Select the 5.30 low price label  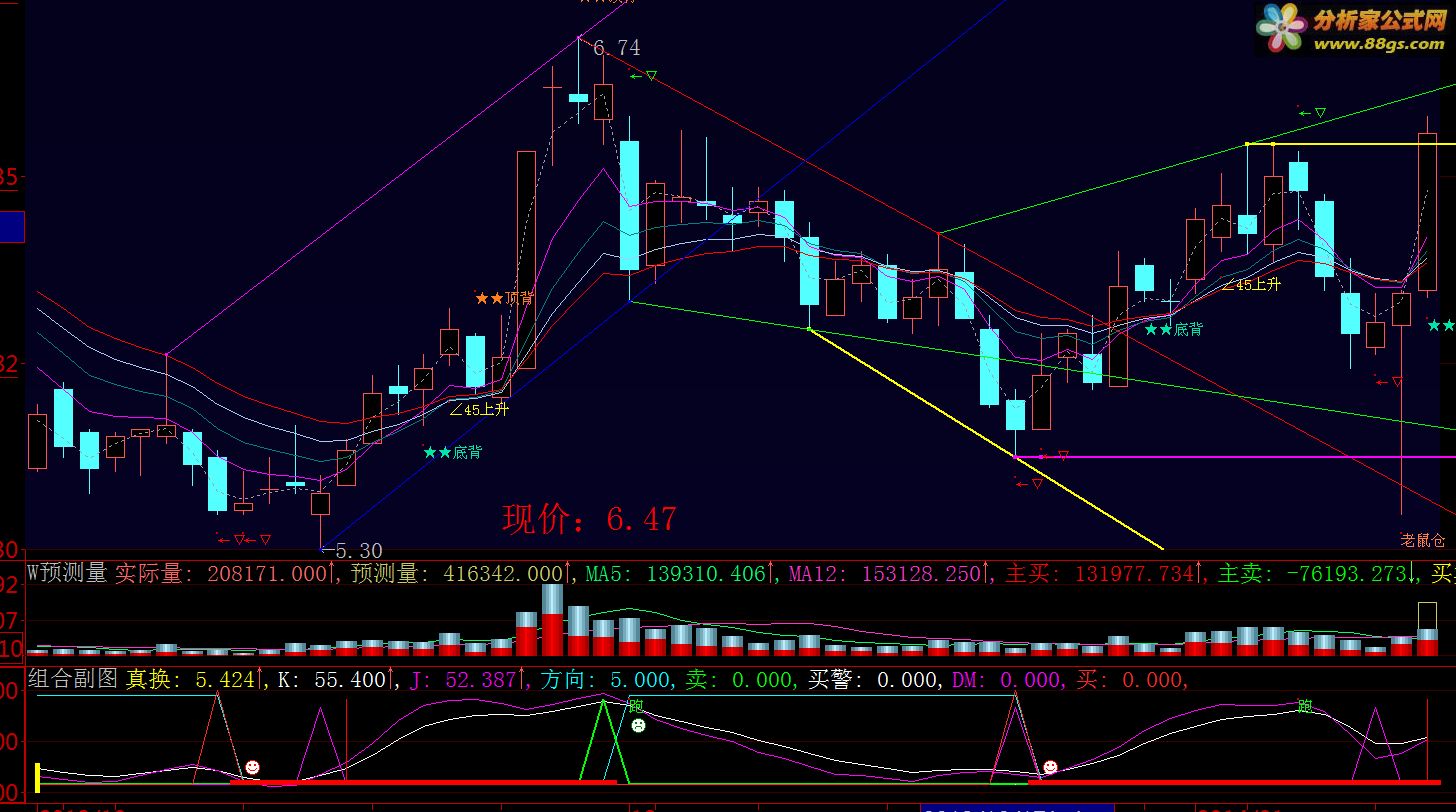click(x=357, y=551)
